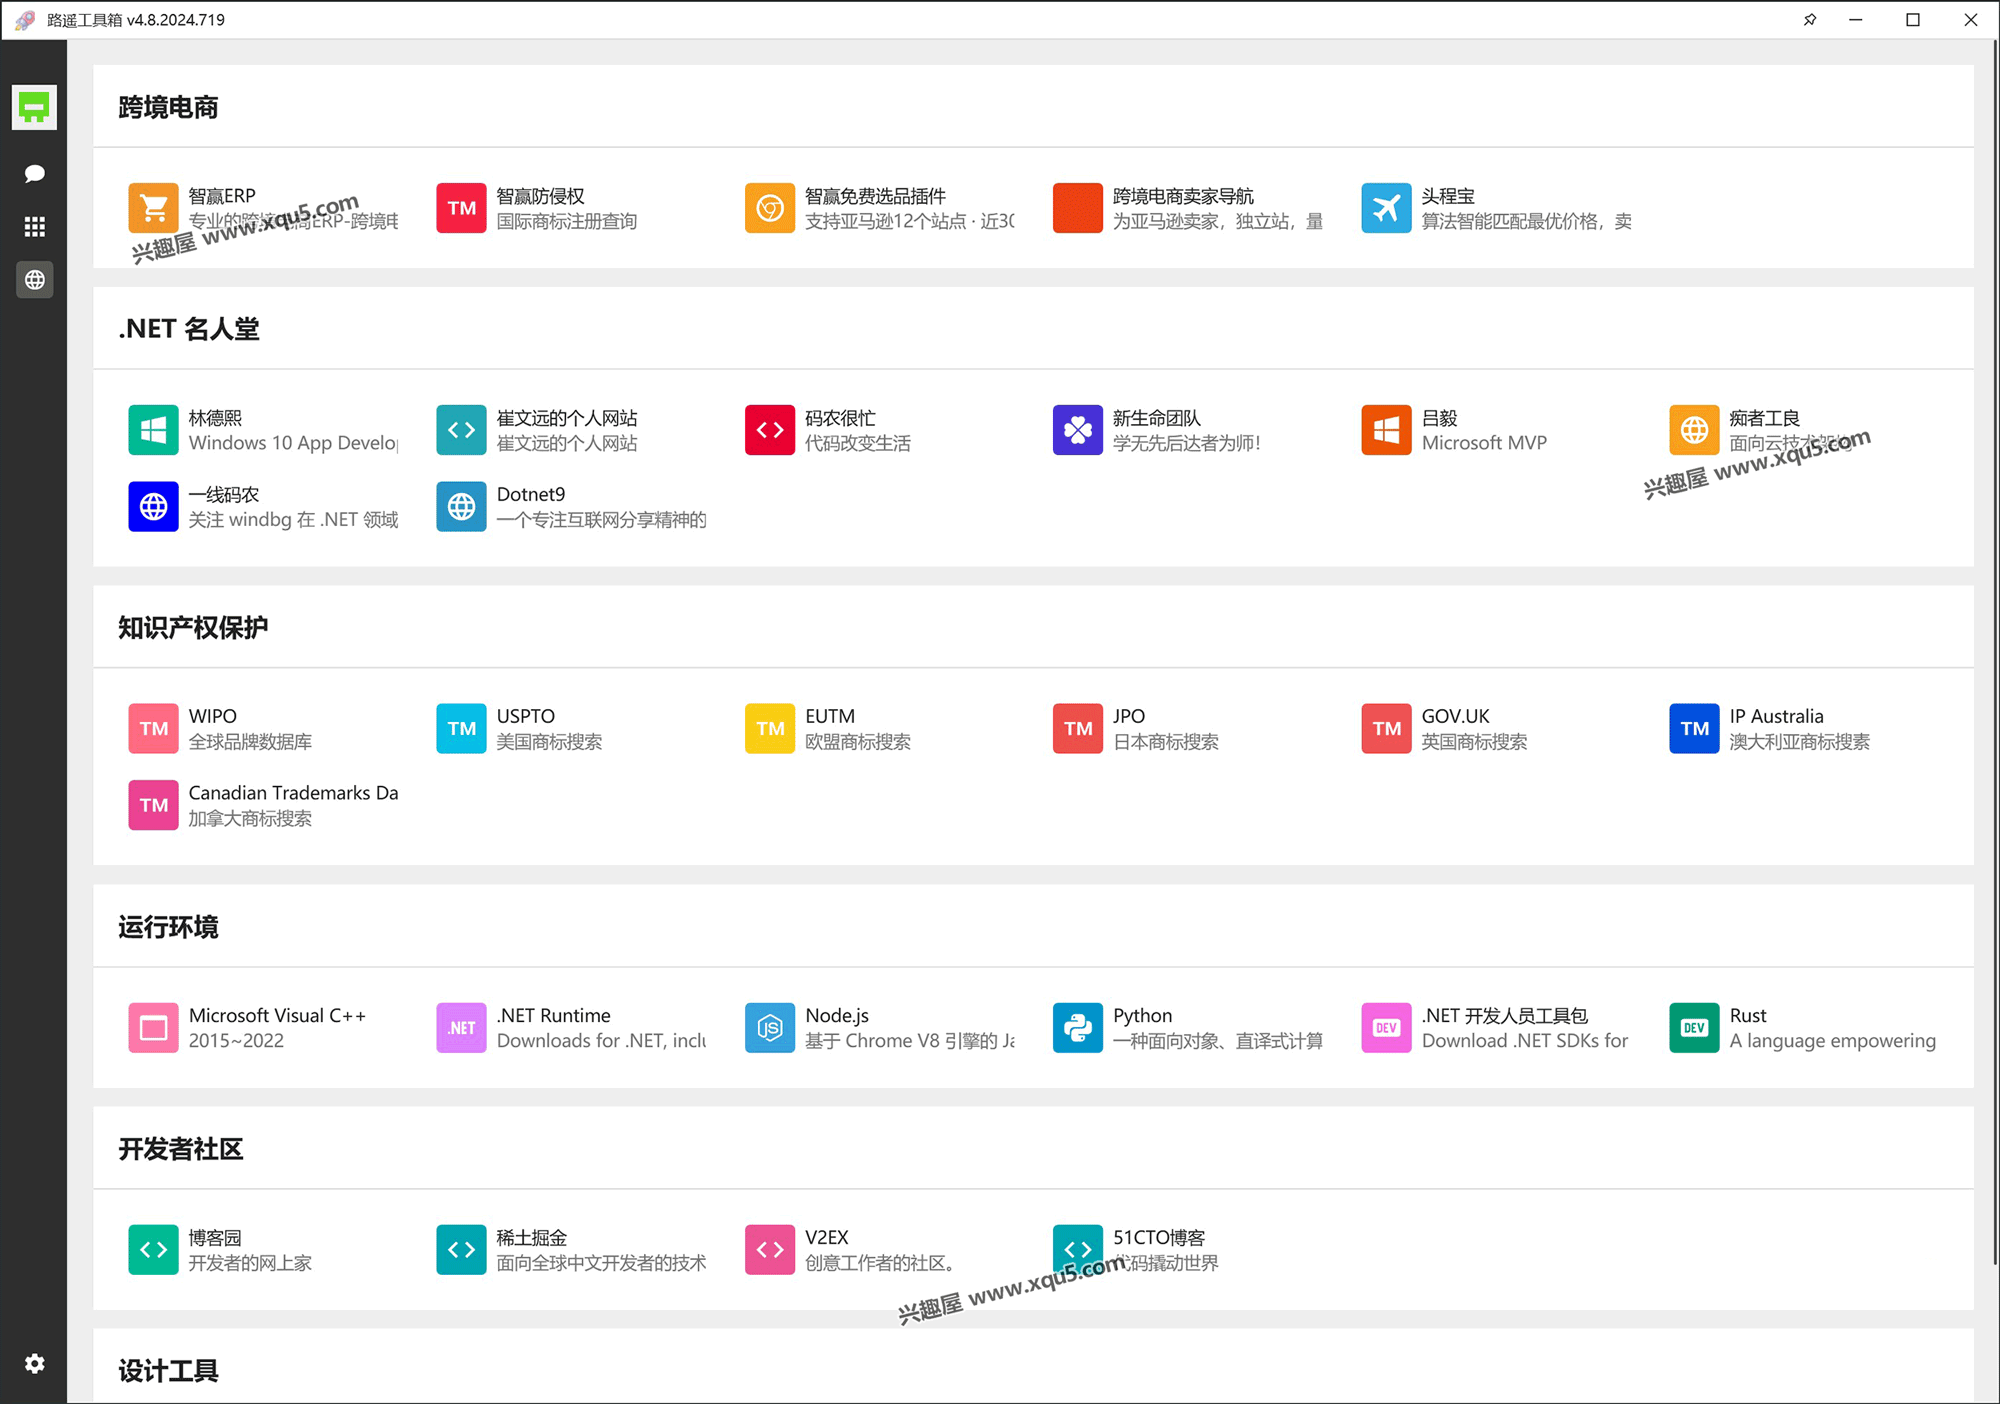The height and width of the screenshot is (1404, 2000).
Task: Click the Rust green DEV icon
Action: (x=1694, y=1028)
